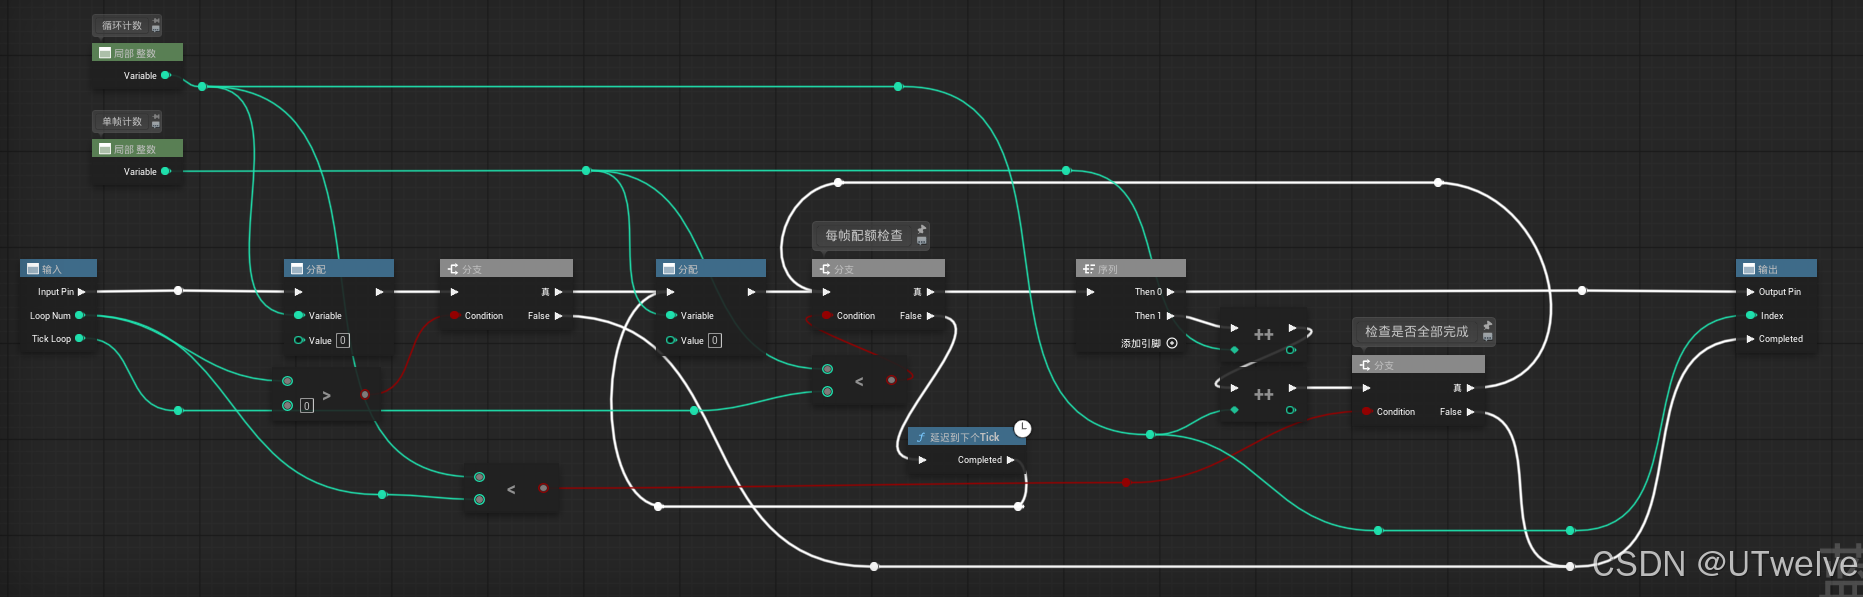Click the Then 0 exec output pin
Image resolution: width=1863 pixels, height=597 pixels.
click(x=1170, y=292)
